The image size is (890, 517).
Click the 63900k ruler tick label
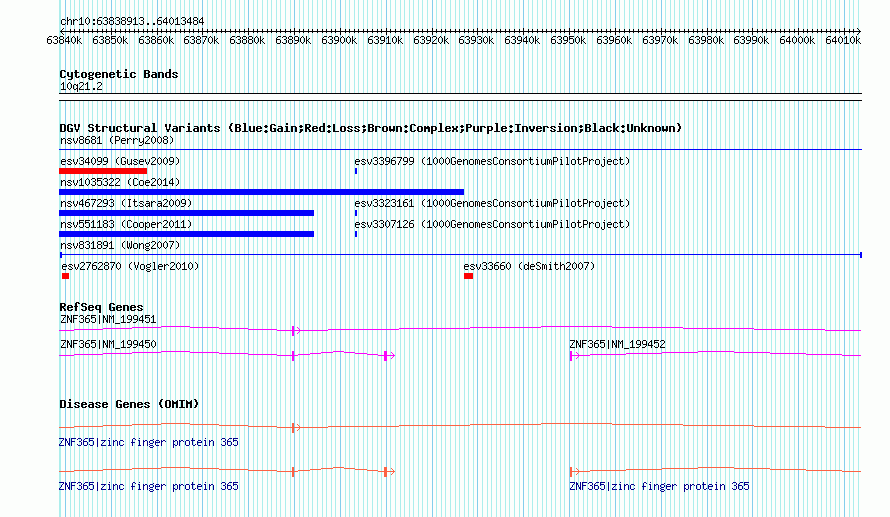339,40
